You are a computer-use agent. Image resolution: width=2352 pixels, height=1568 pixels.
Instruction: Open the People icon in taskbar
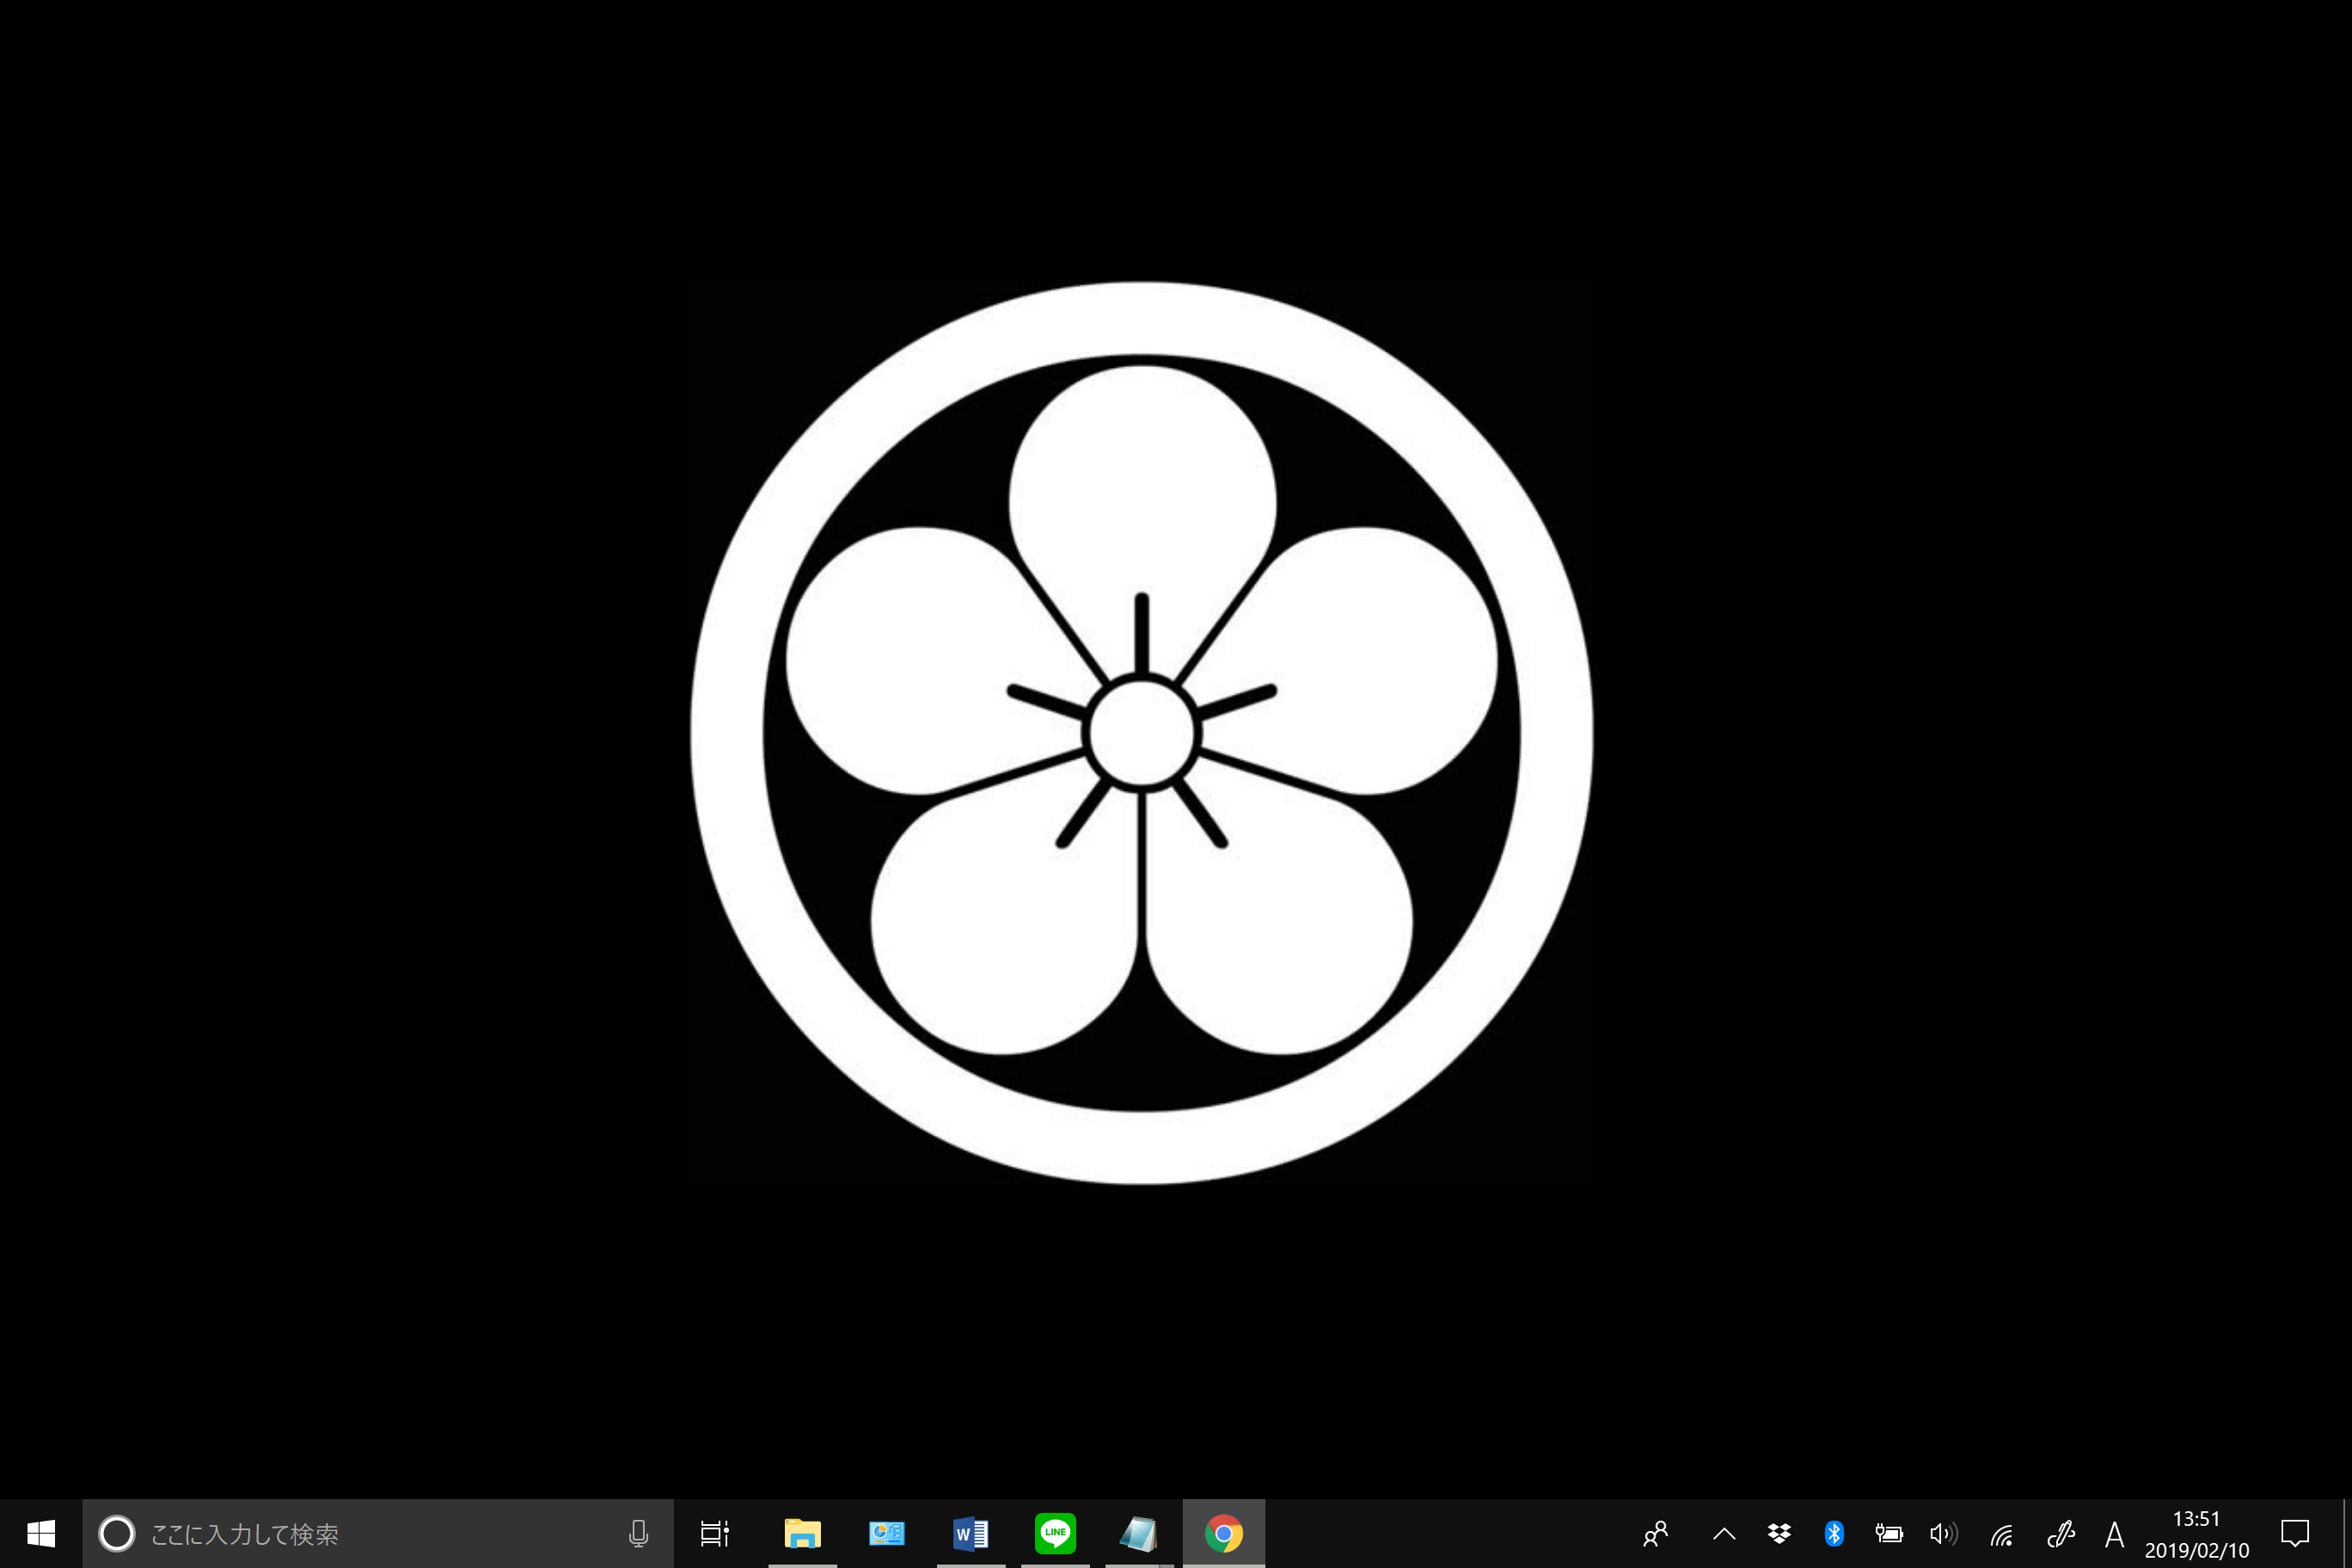1656,1533
